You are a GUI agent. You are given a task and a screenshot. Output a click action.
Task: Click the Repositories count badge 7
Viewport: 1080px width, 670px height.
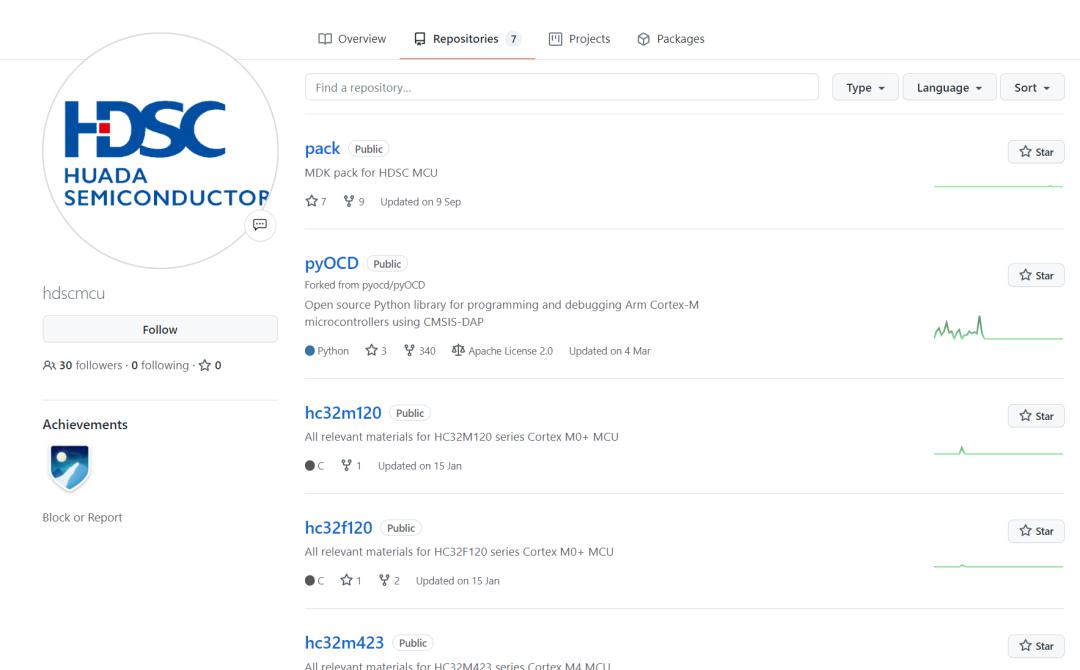tap(513, 39)
